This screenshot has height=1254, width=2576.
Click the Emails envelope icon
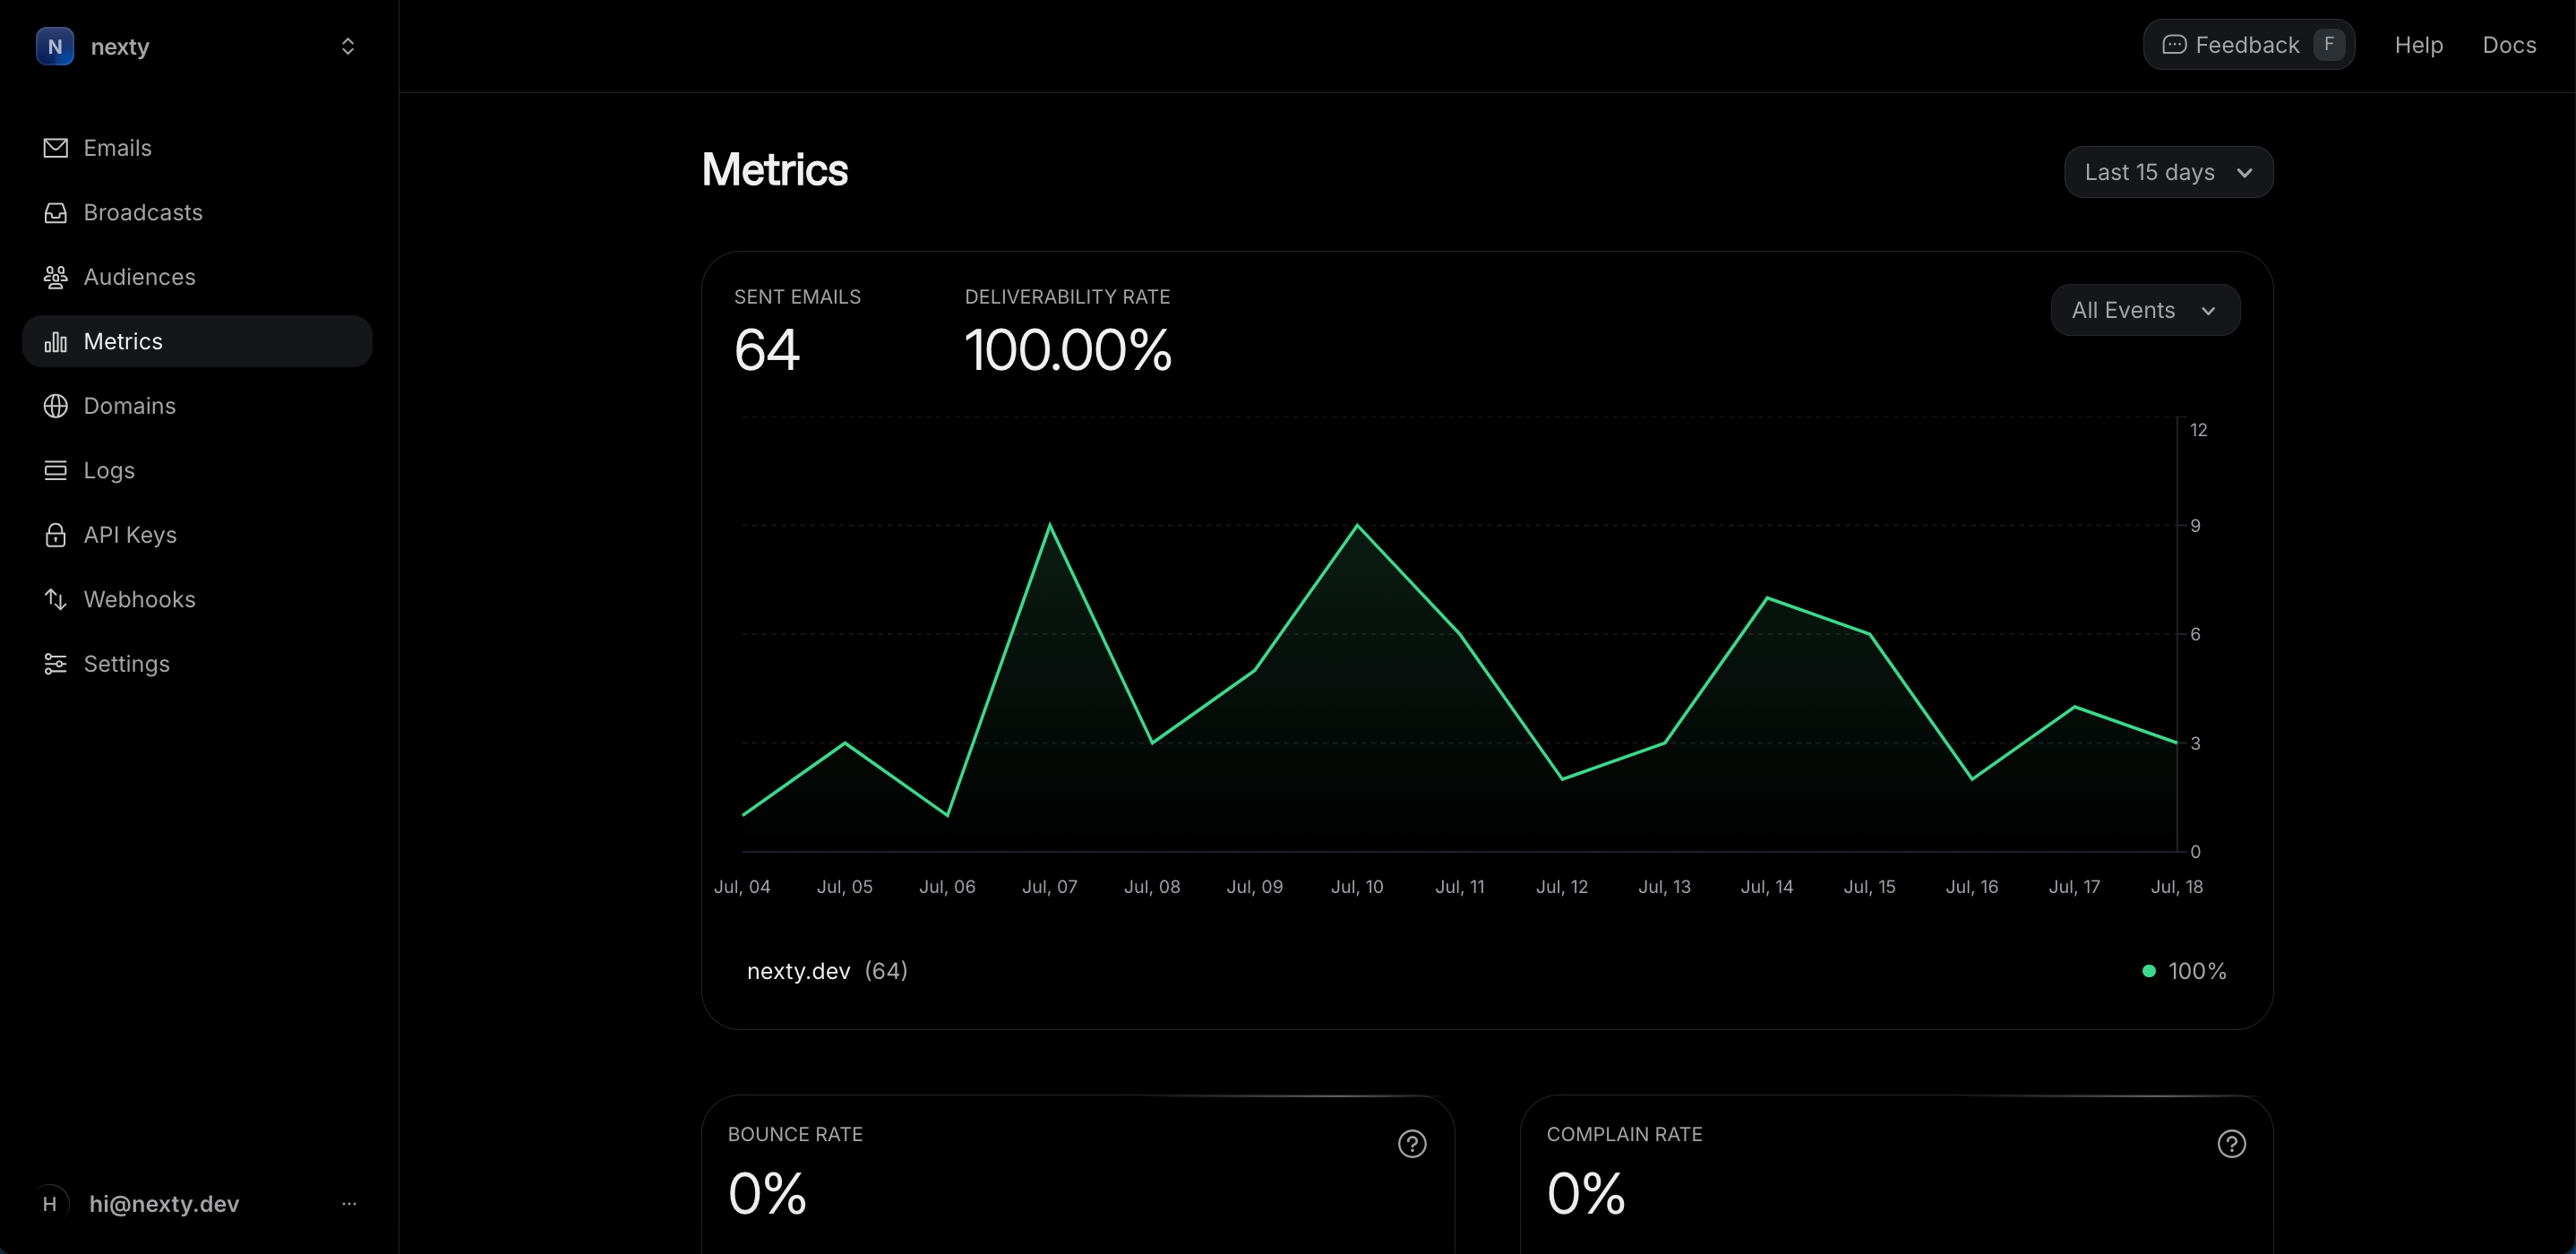pos(56,148)
